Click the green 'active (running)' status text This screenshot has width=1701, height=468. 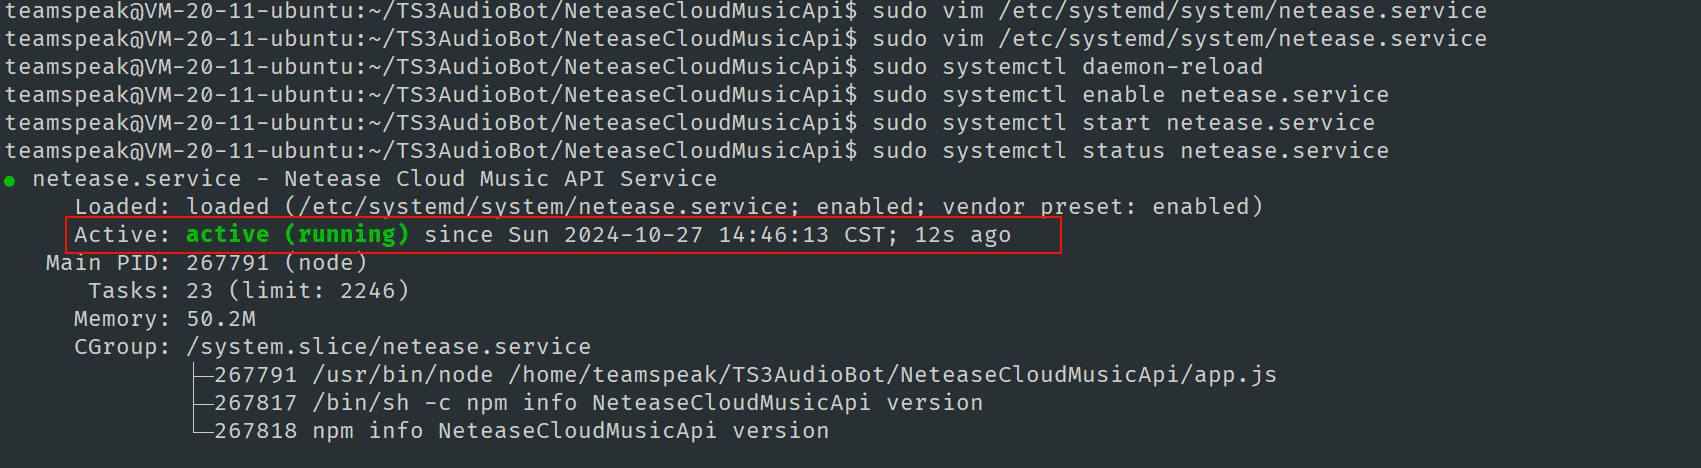297,235
